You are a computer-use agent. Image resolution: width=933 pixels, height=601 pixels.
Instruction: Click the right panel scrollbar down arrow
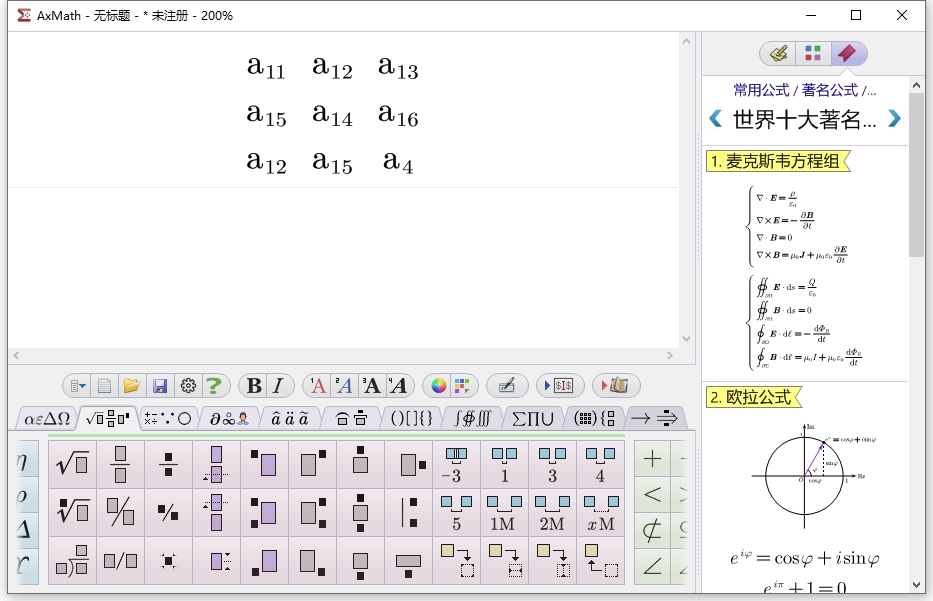pos(917,584)
